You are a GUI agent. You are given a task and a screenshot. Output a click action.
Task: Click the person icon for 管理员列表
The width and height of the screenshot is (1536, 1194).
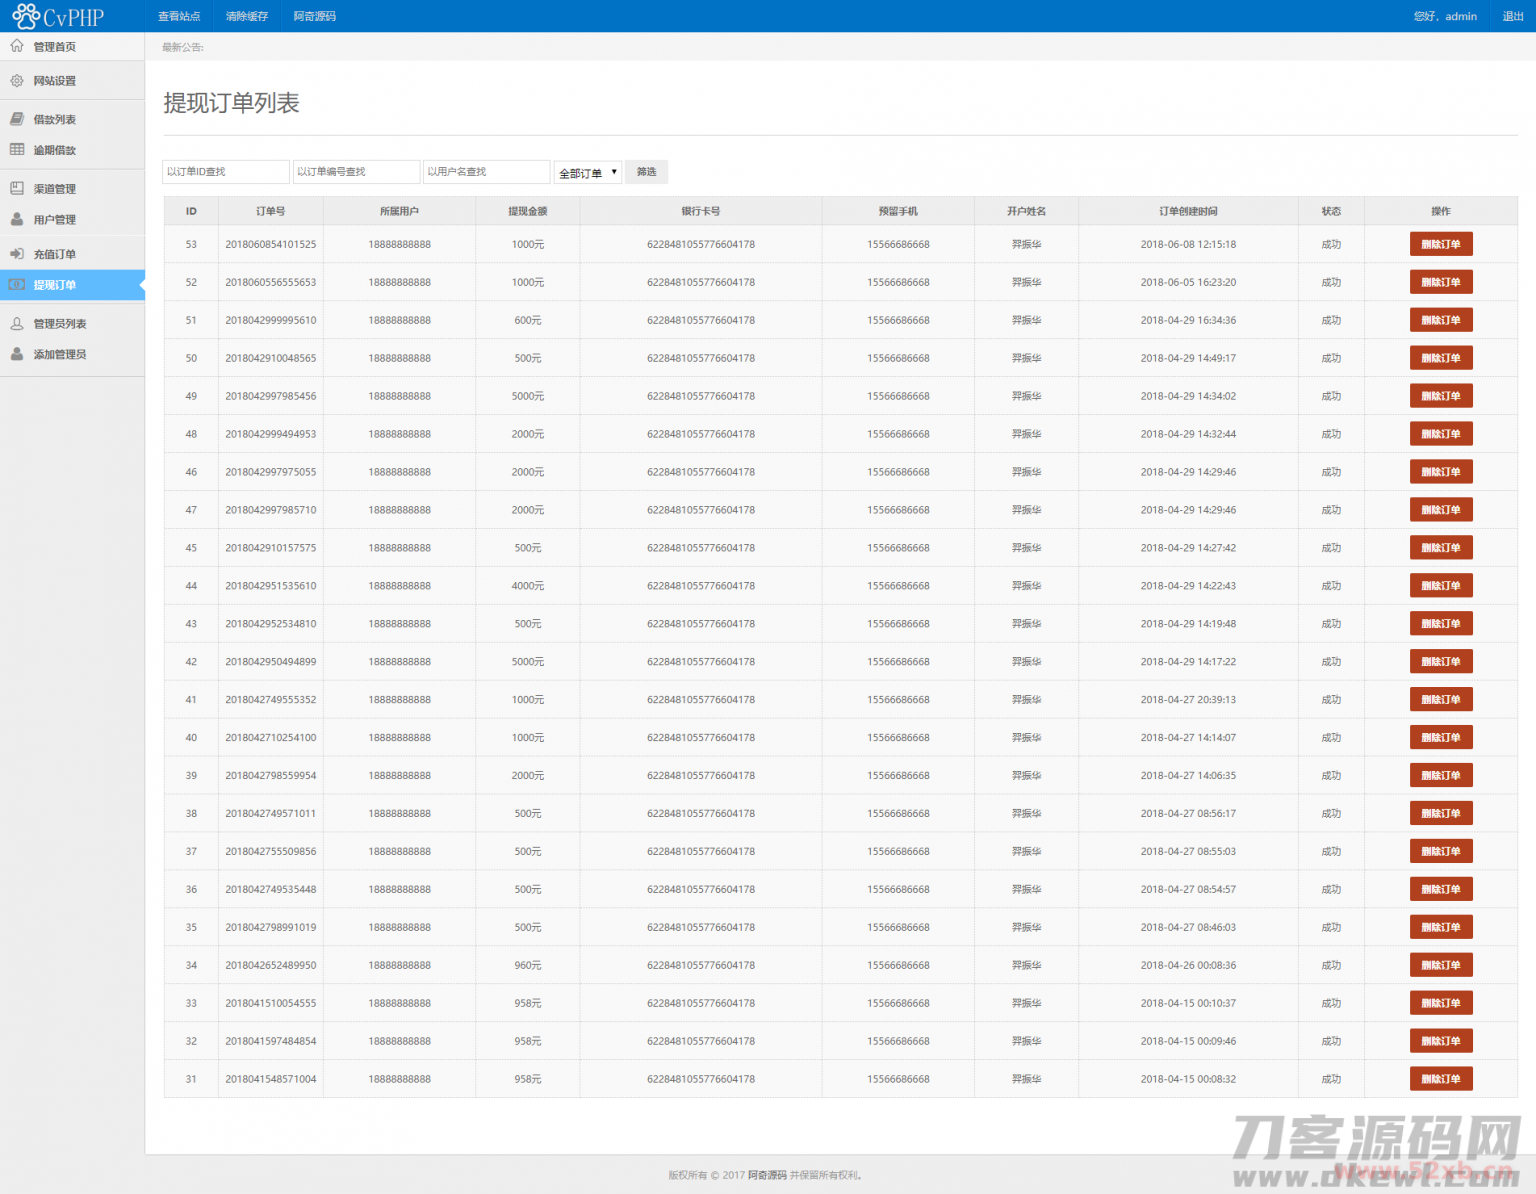click(17, 323)
